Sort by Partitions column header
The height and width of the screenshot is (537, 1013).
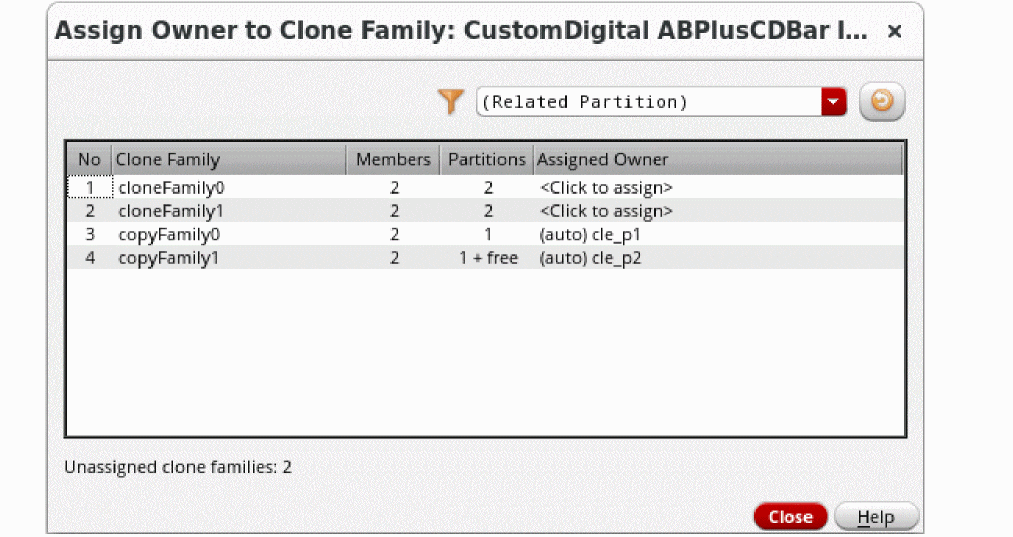point(486,160)
